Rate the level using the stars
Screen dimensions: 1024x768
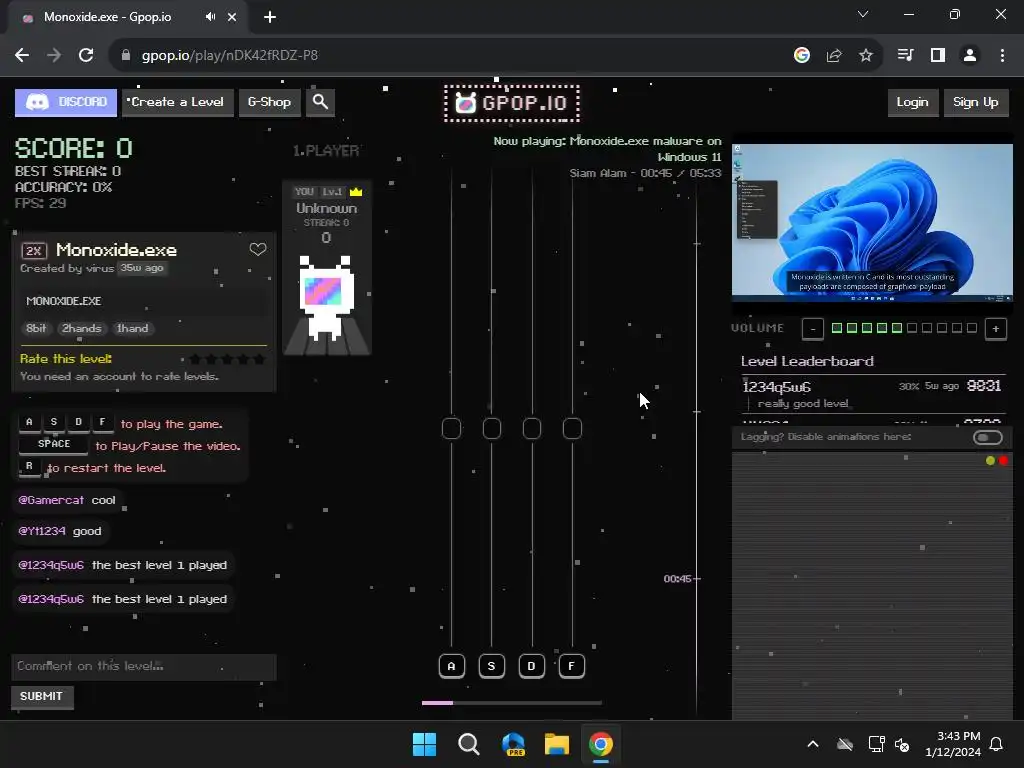[227, 359]
